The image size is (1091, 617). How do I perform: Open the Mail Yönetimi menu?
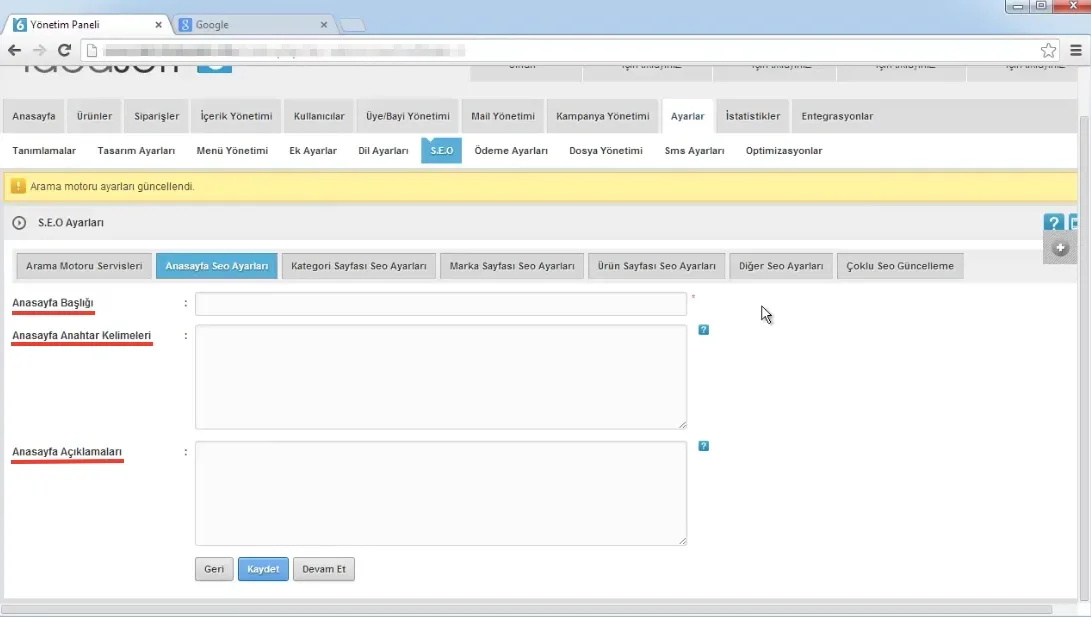[502, 116]
